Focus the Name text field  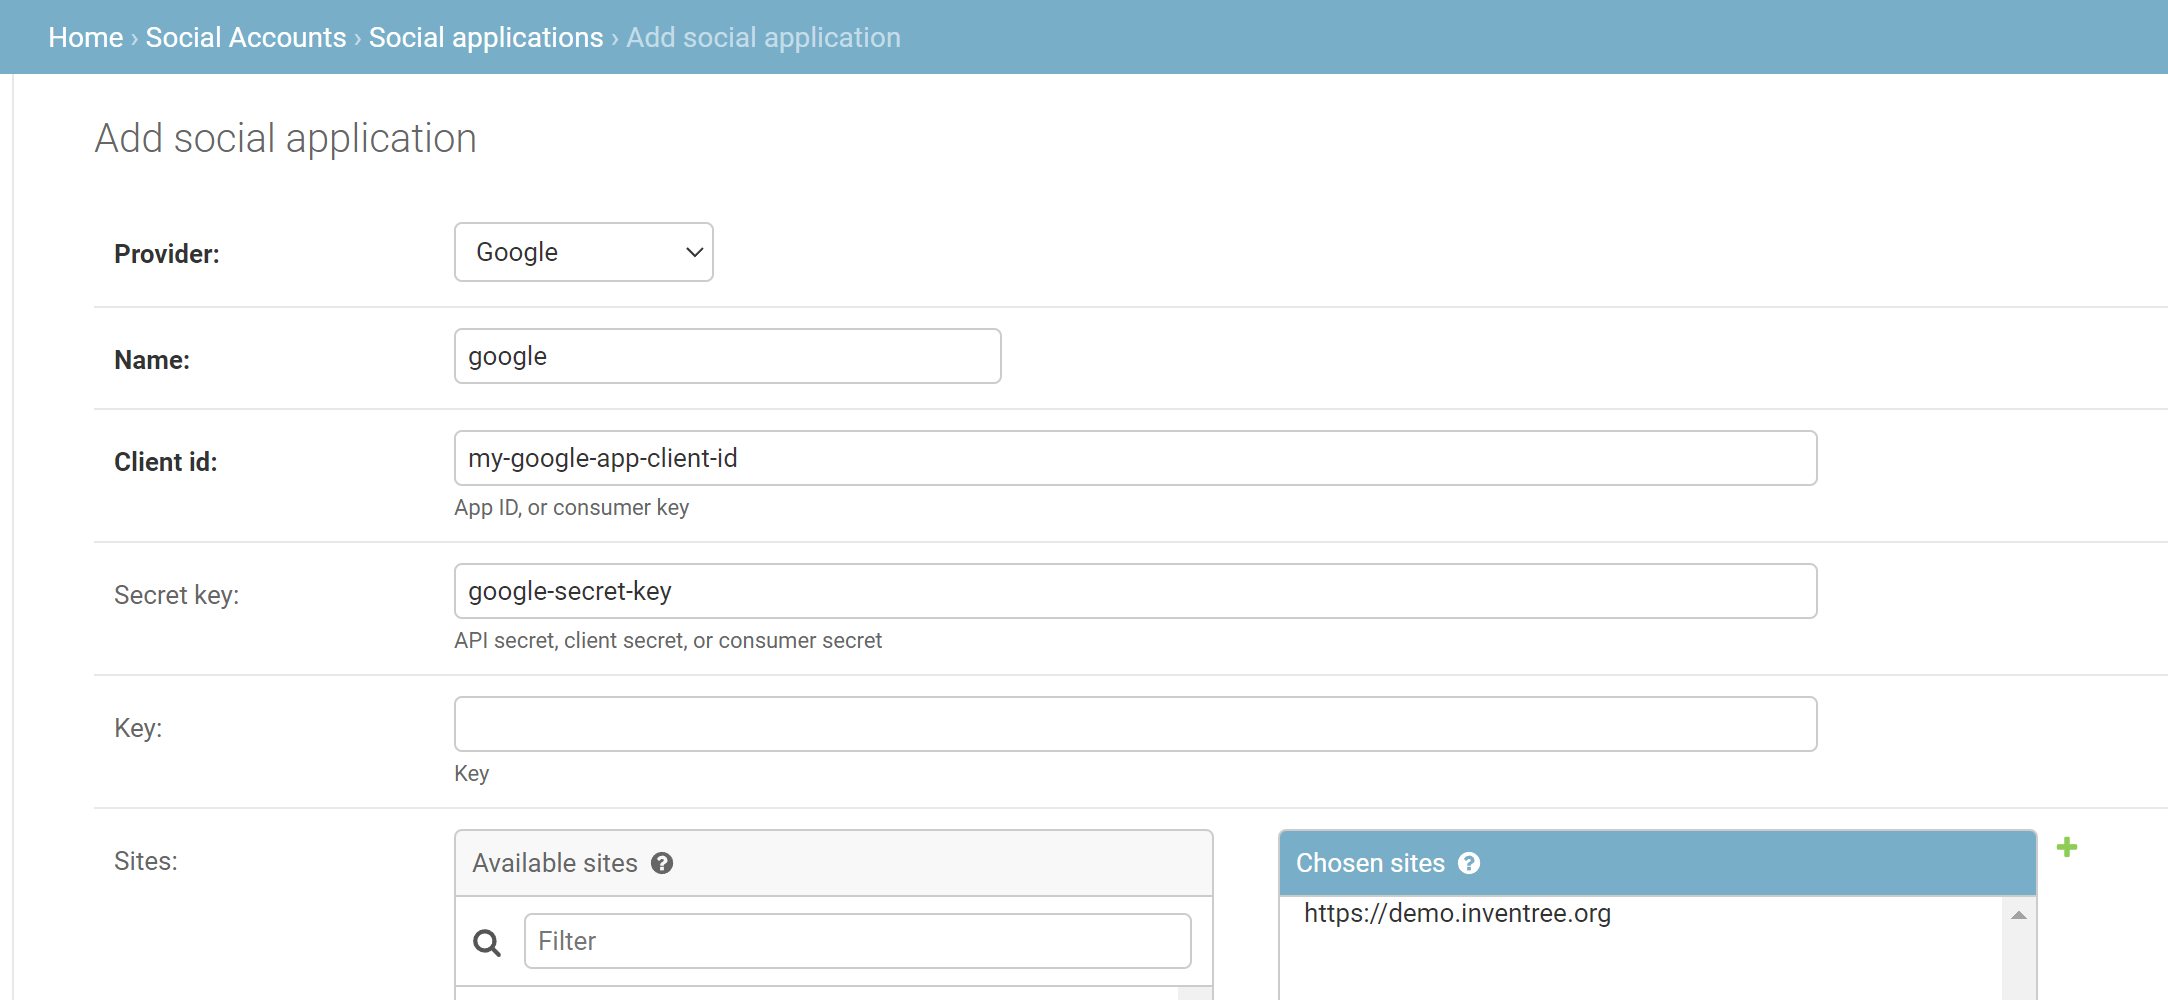click(727, 356)
